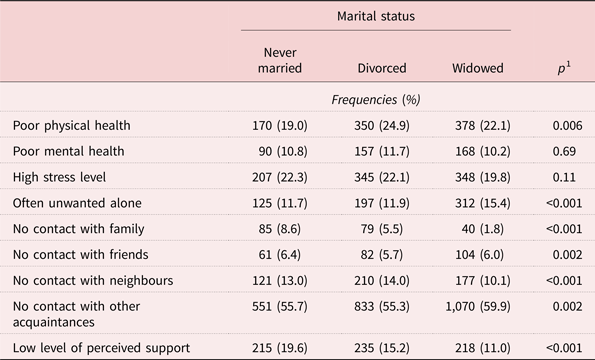Select Low level of perceived support label

[101, 348]
